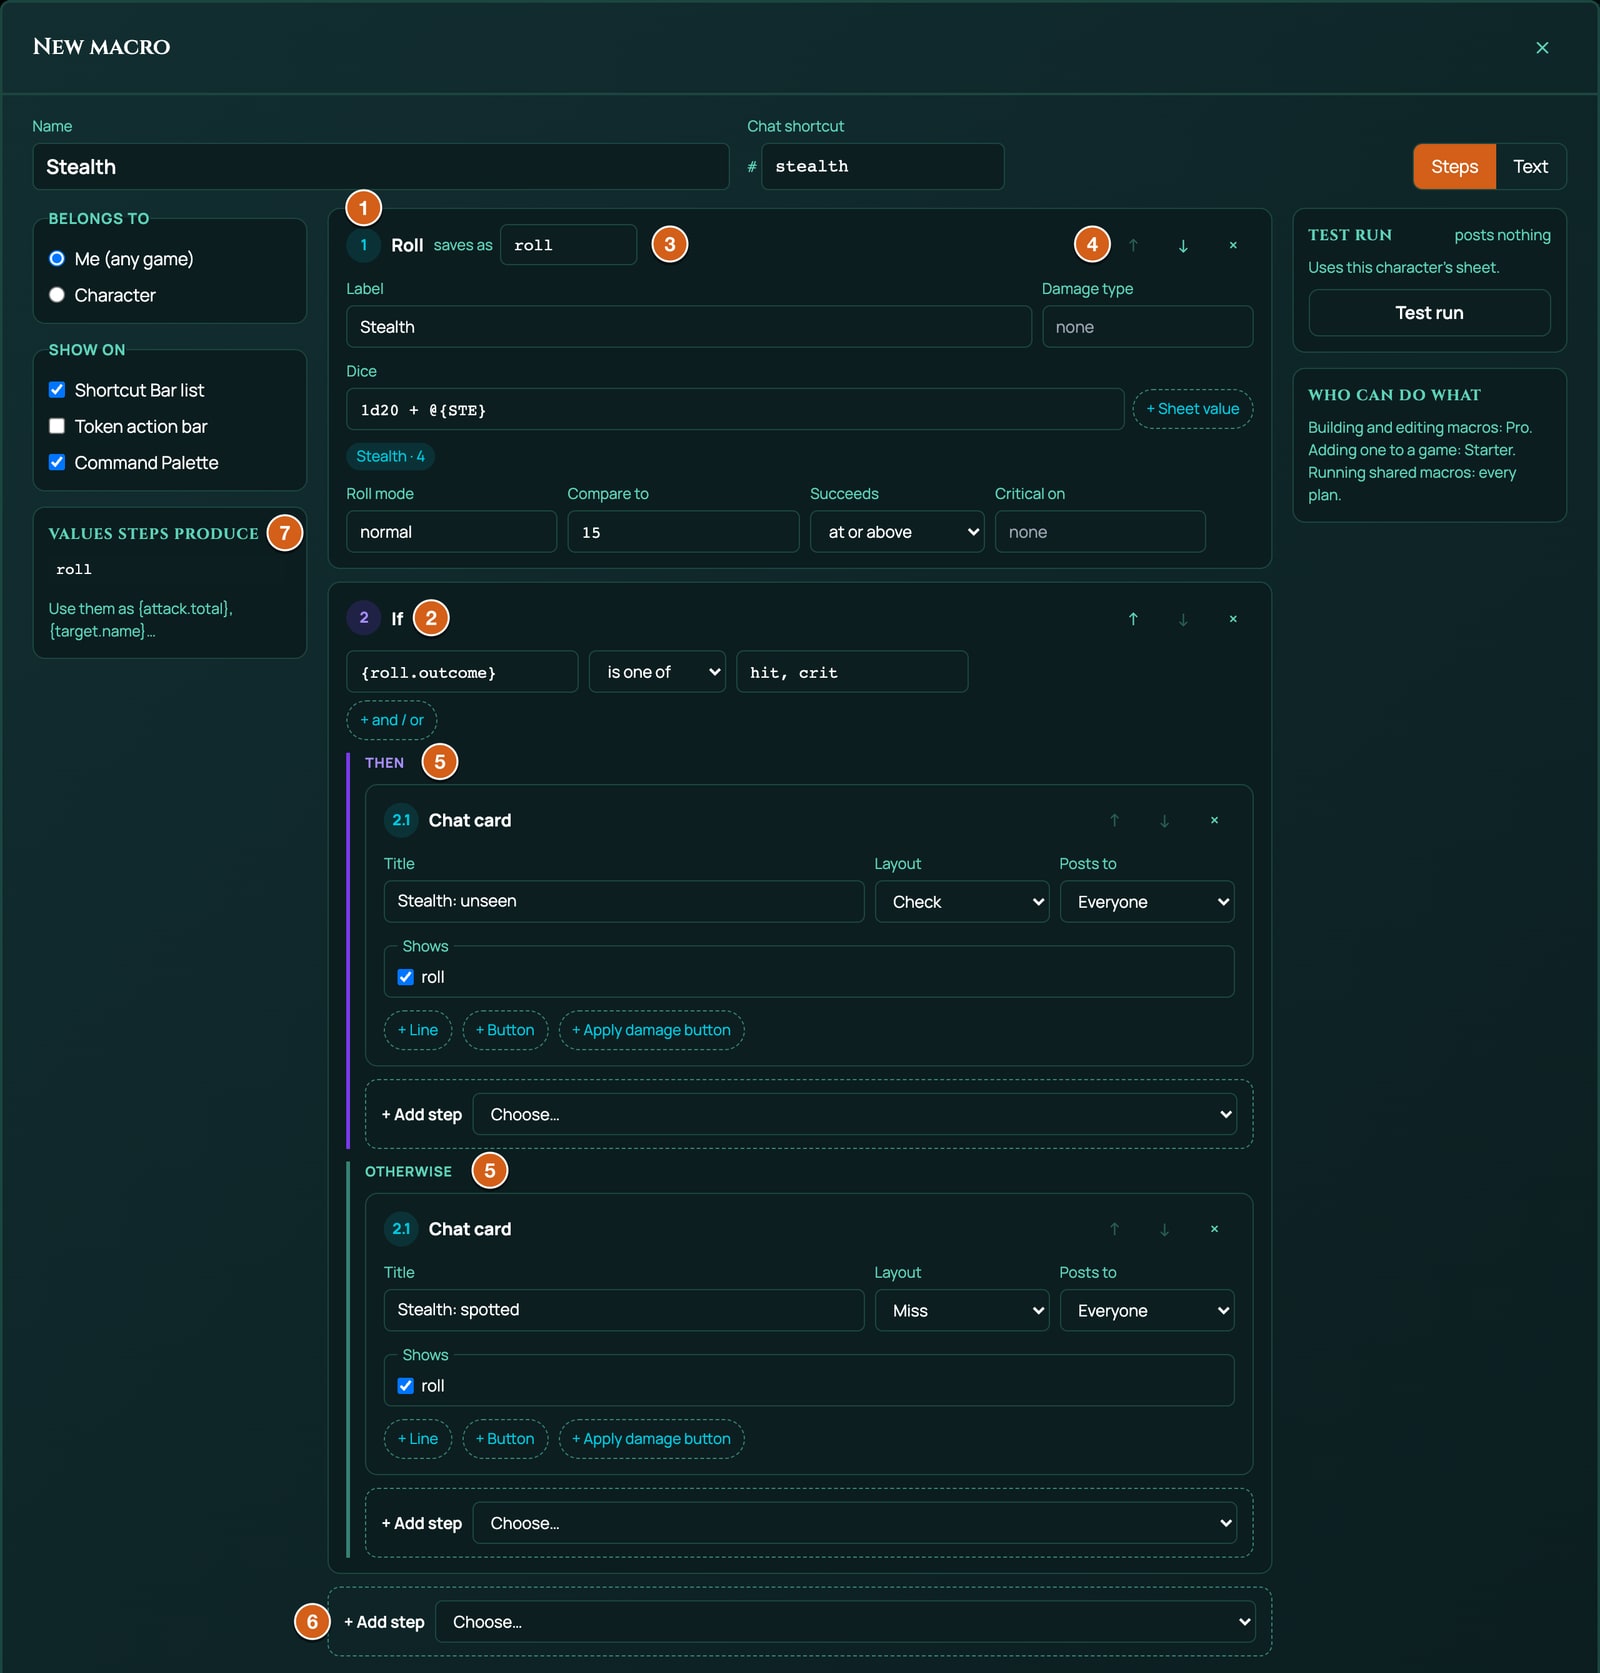Open the 'is one of' condition dropdown
Screen dimensions: 1600x1673
pos(657,672)
